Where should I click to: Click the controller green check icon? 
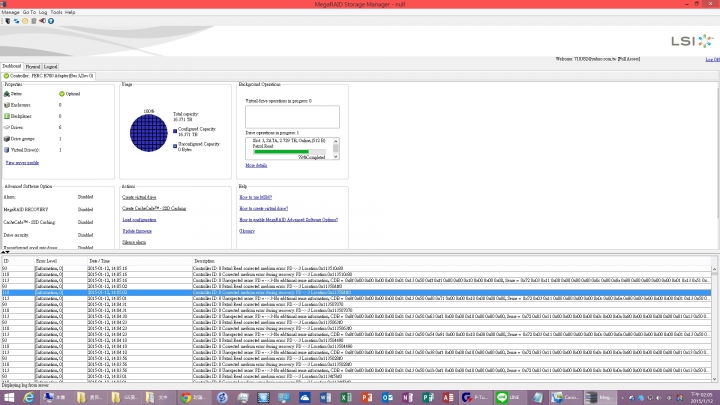pos(6,76)
